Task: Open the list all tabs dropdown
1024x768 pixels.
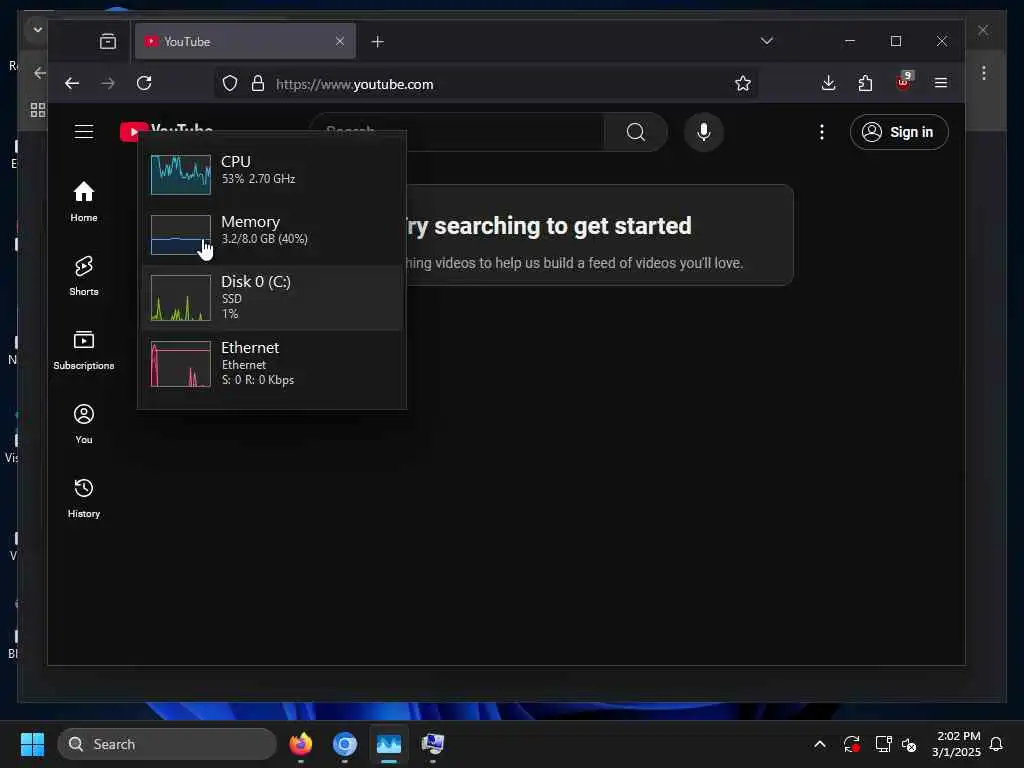Action: tap(767, 41)
